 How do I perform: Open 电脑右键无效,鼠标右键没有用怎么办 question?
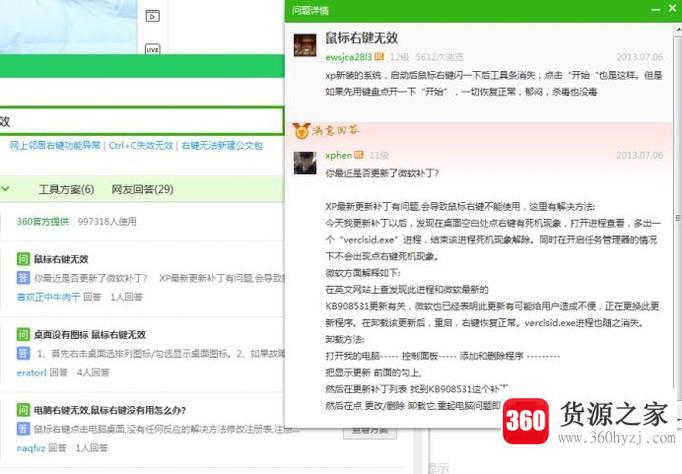[x=110, y=410]
